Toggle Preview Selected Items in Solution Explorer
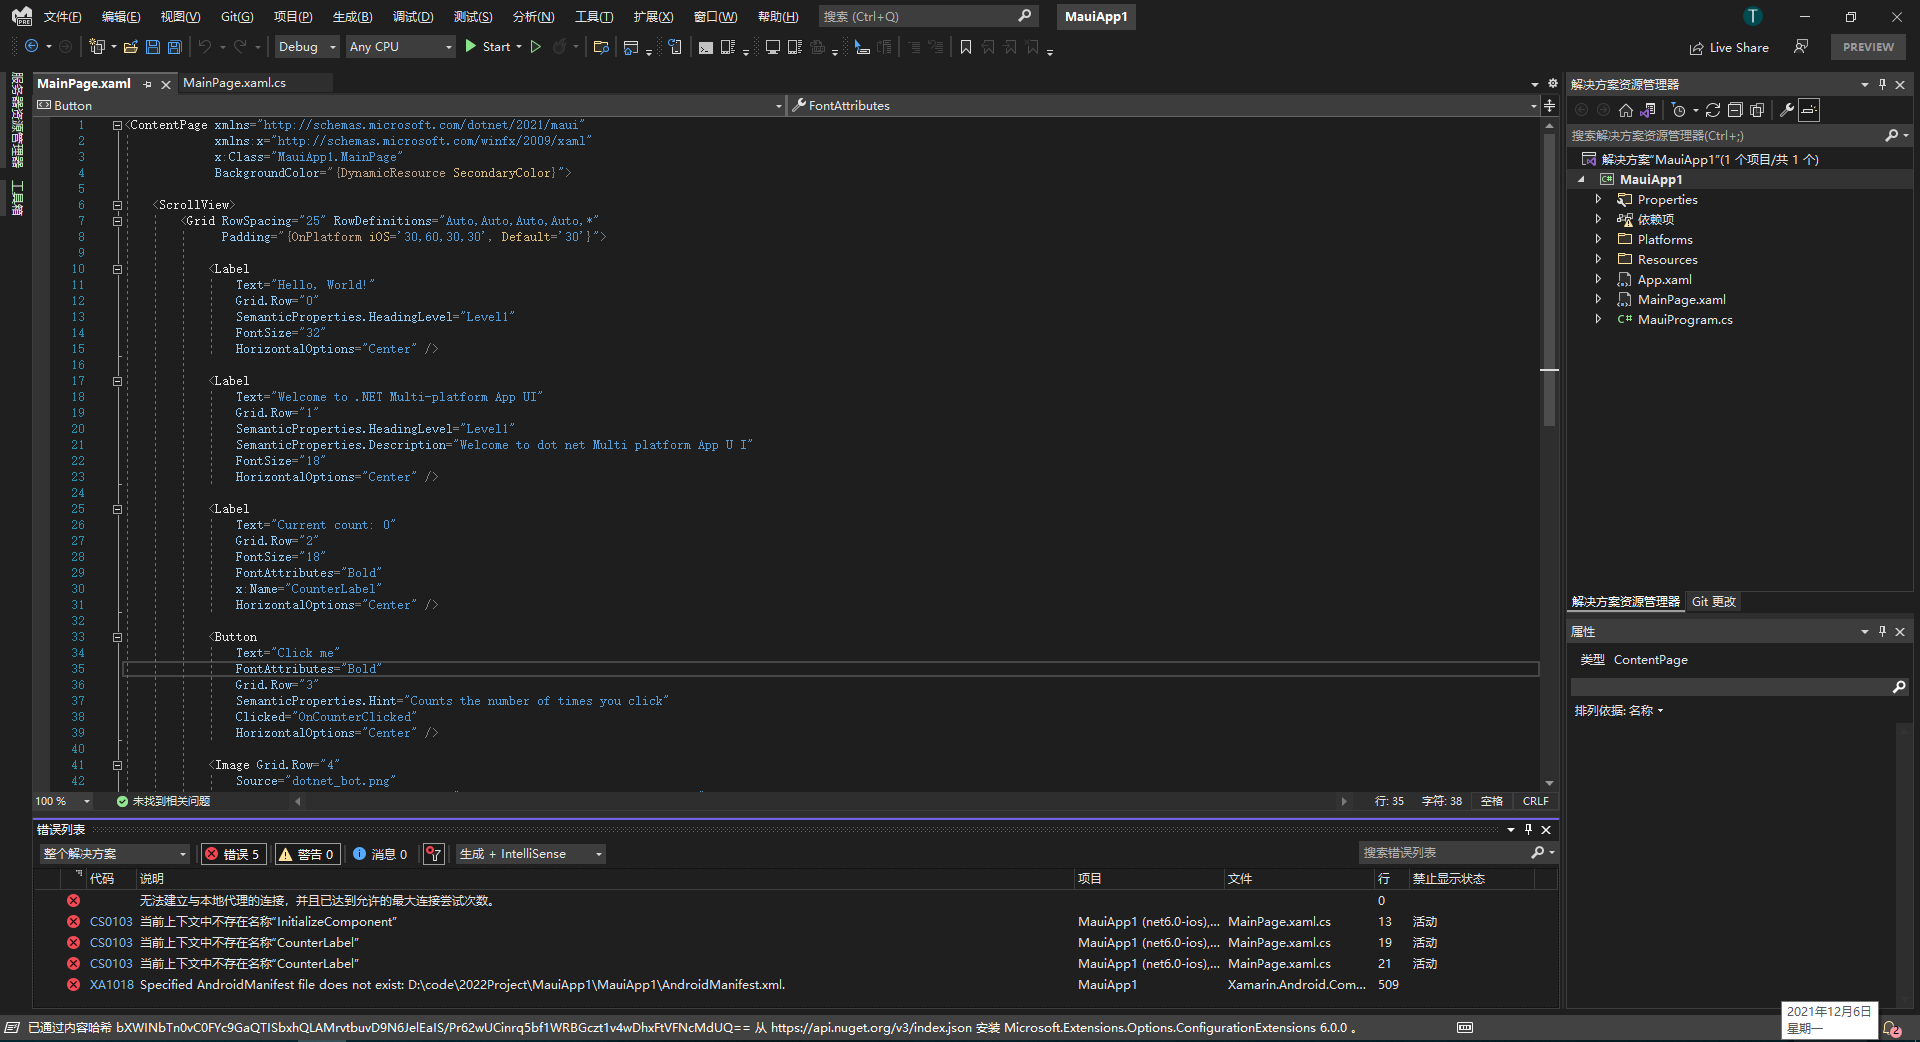1920x1042 pixels. pyautogui.click(x=1809, y=110)
